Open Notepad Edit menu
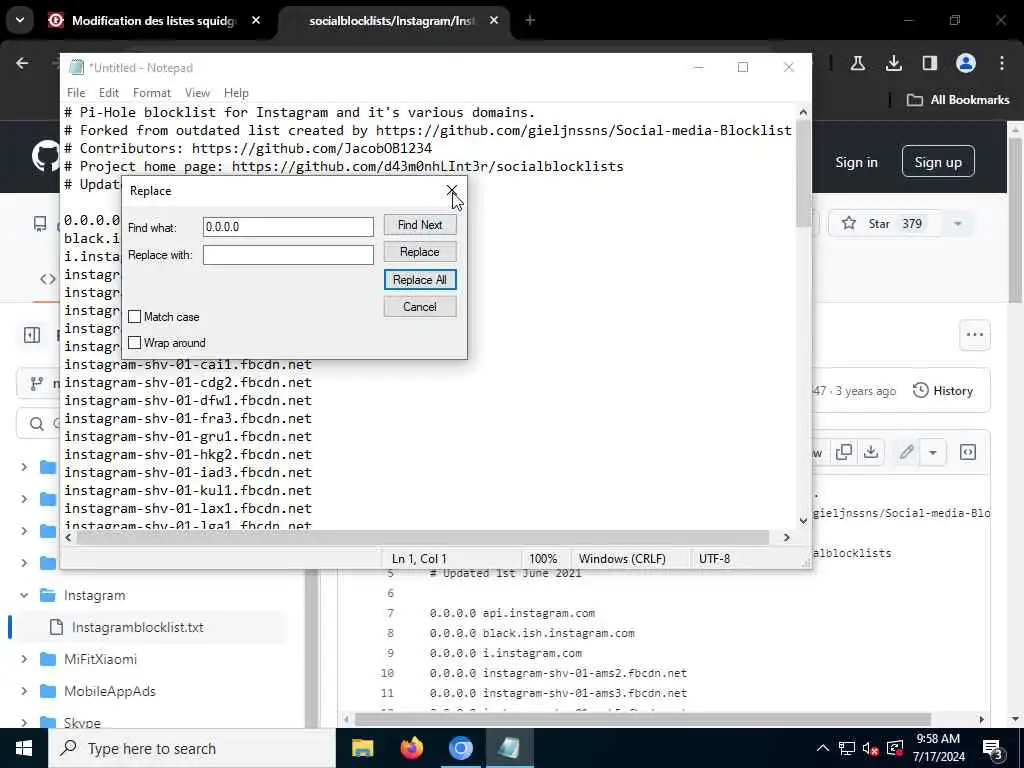 108,93
